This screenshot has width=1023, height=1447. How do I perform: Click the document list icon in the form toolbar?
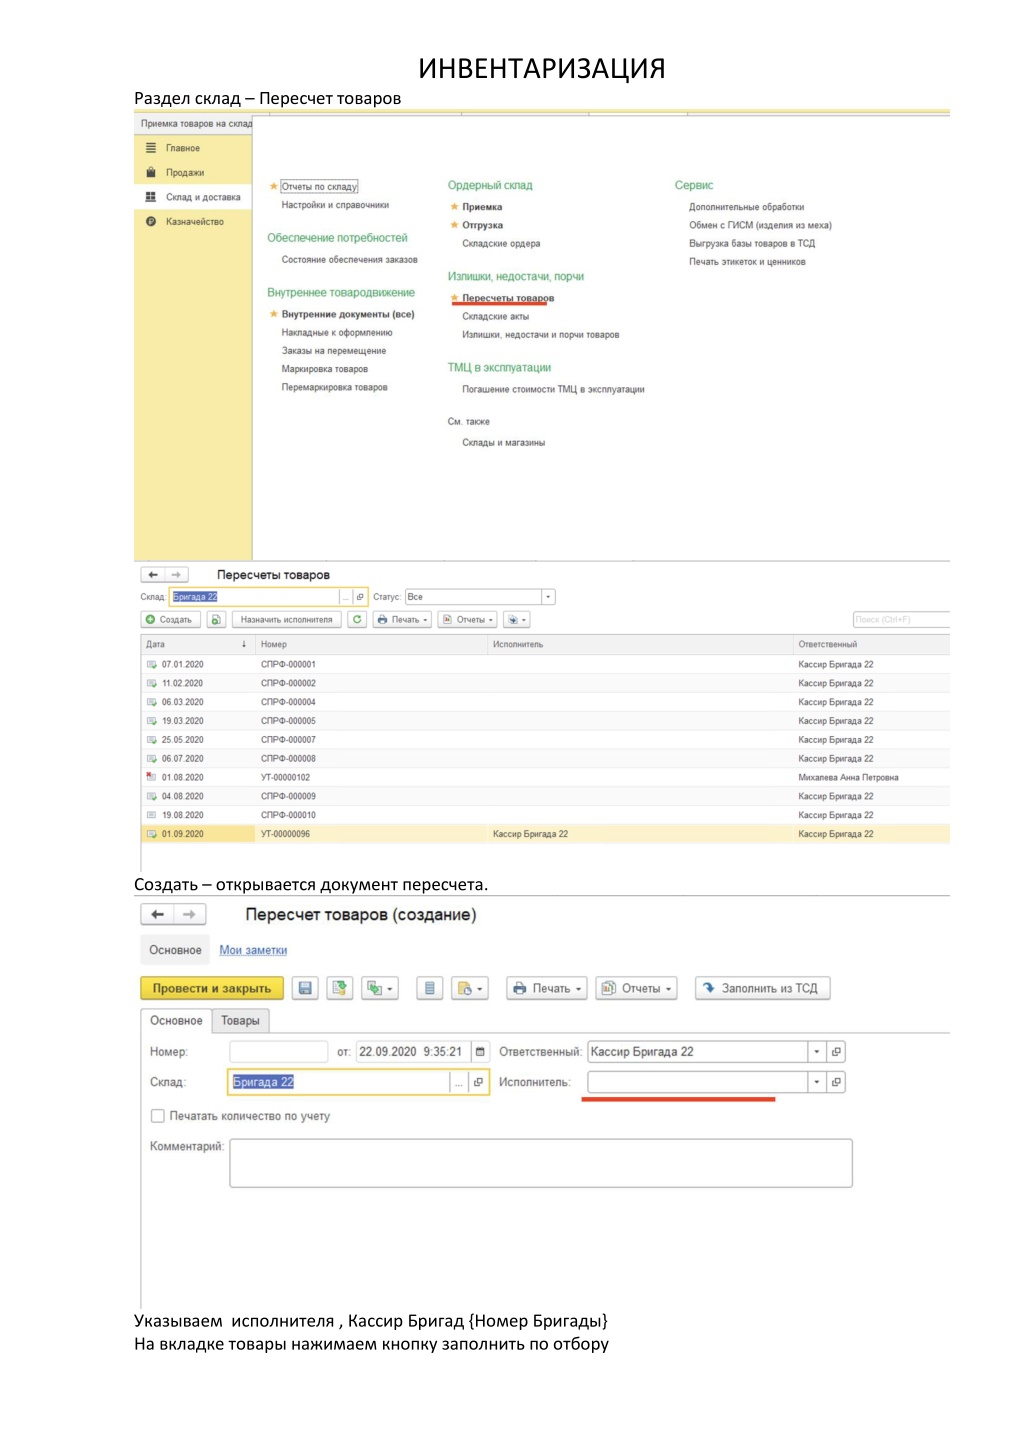429,988
